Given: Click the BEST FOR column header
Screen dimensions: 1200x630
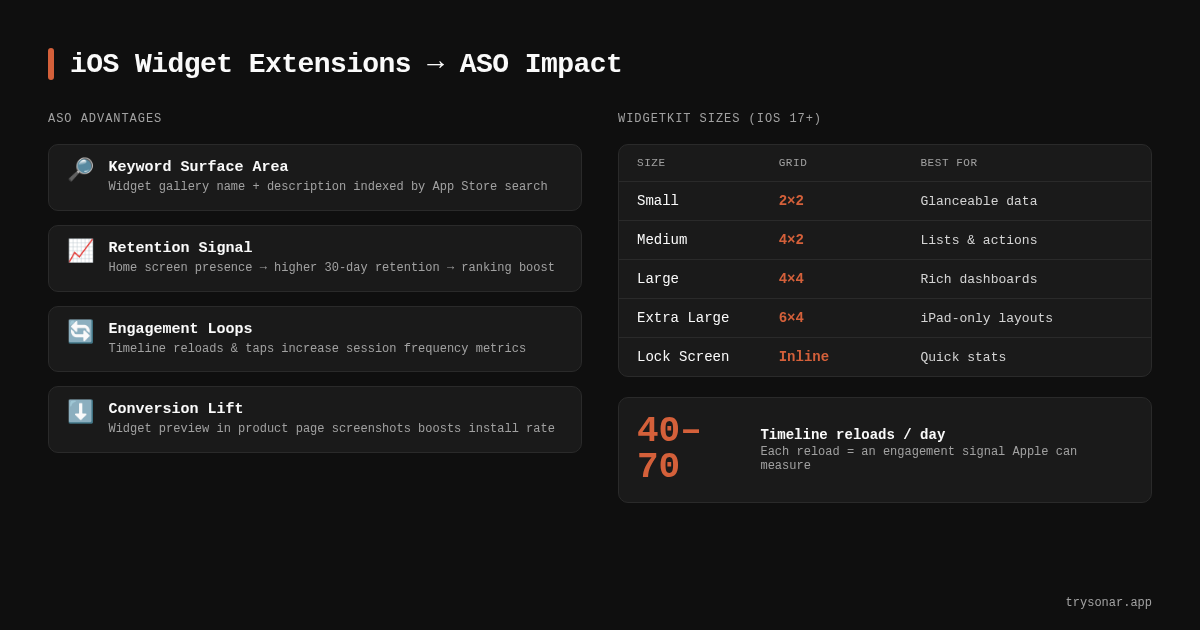Looking at the screenshot, I should [949, 163].
